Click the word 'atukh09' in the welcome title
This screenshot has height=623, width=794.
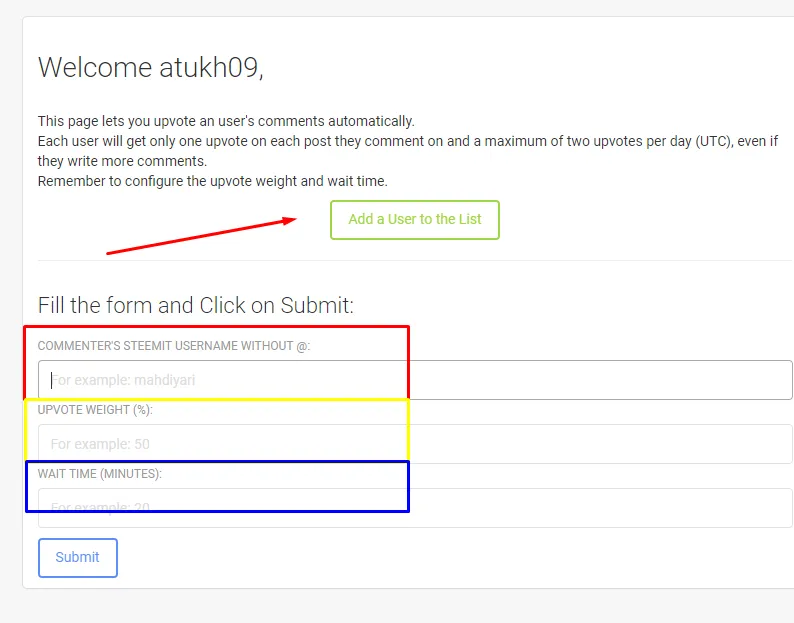pos(211,67)
